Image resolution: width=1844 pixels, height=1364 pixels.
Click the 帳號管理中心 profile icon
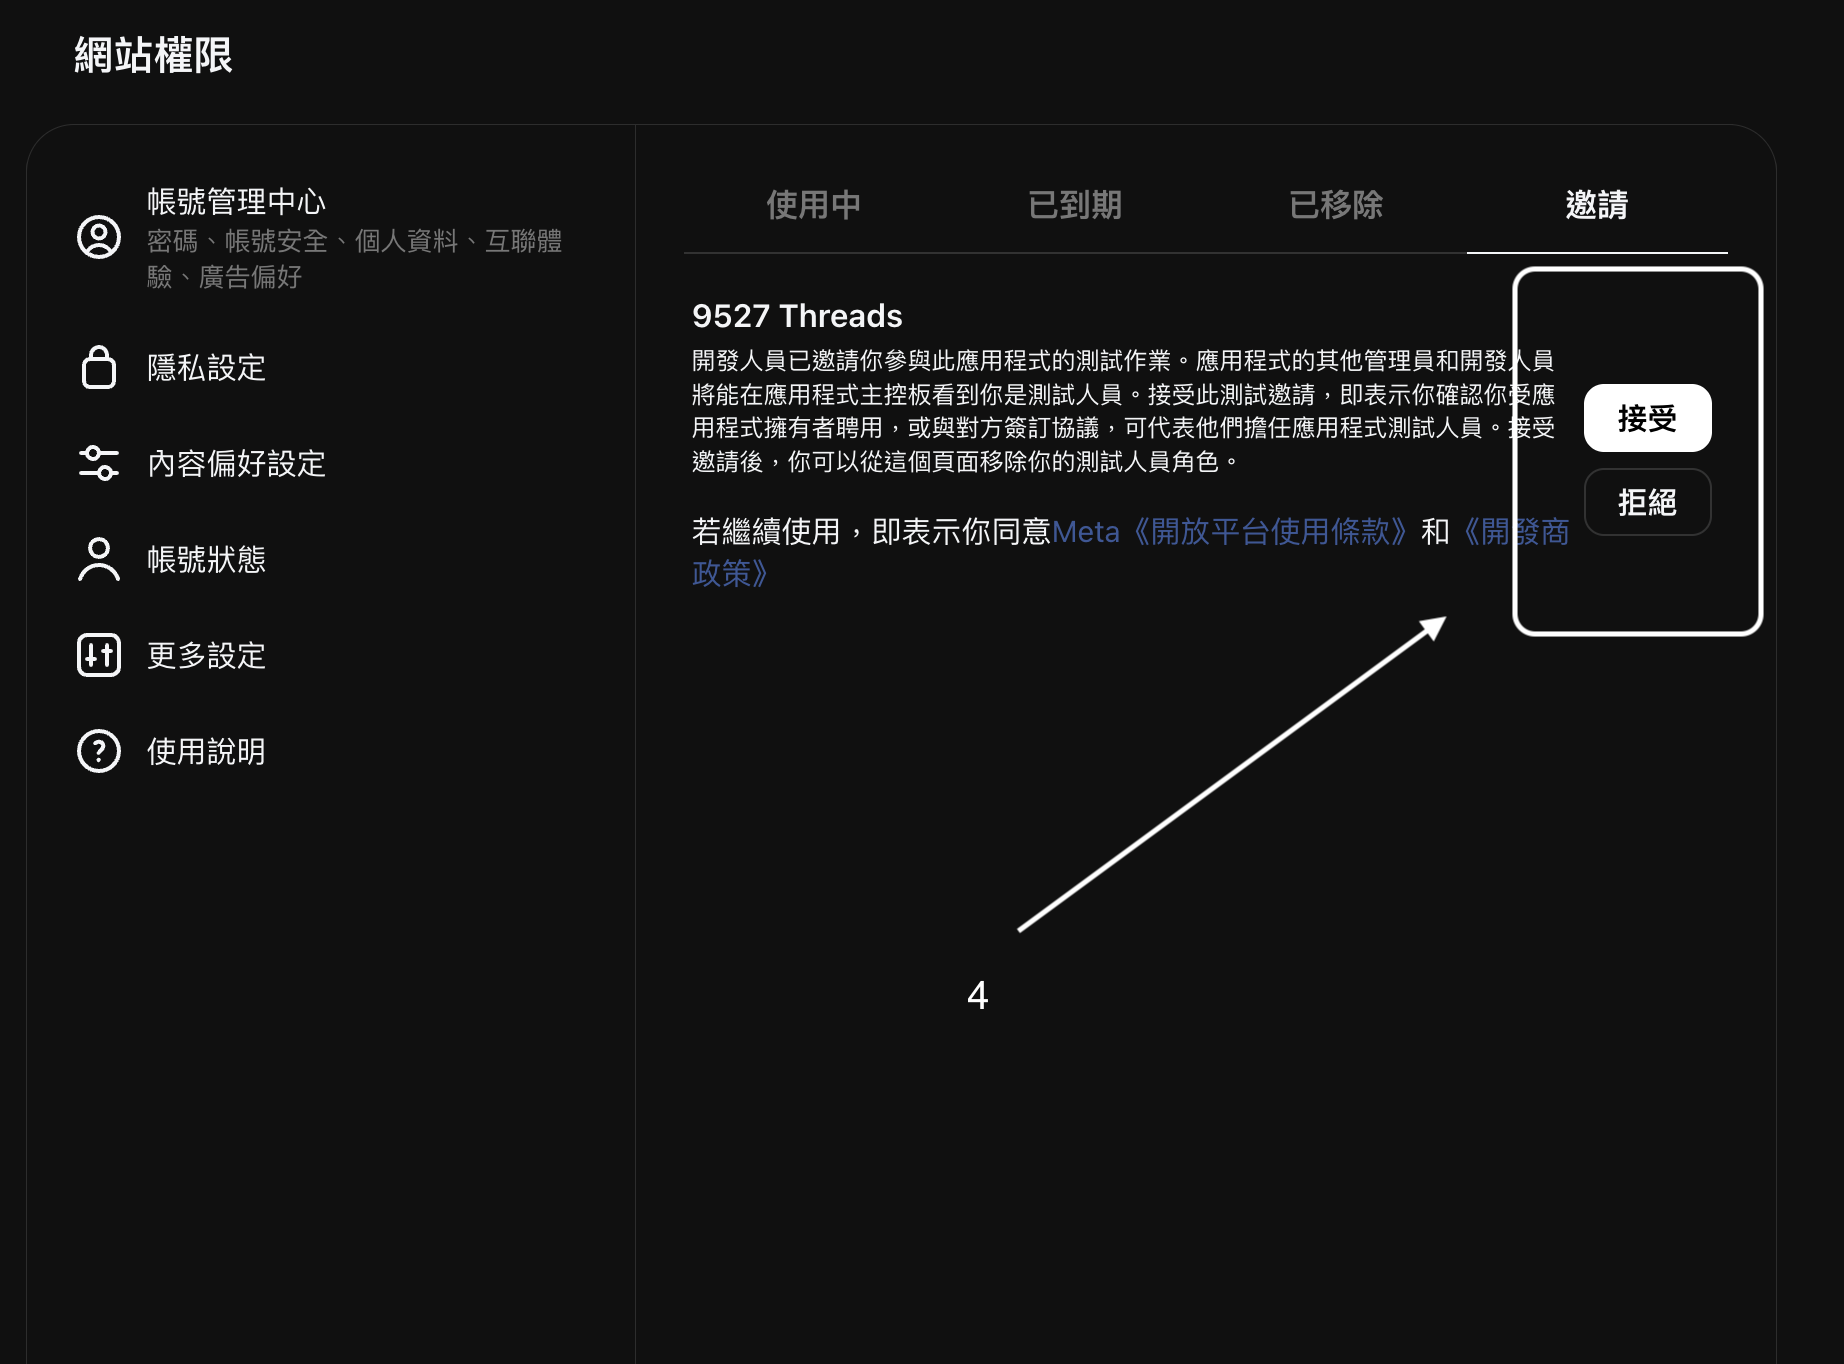tap(99, 237)
